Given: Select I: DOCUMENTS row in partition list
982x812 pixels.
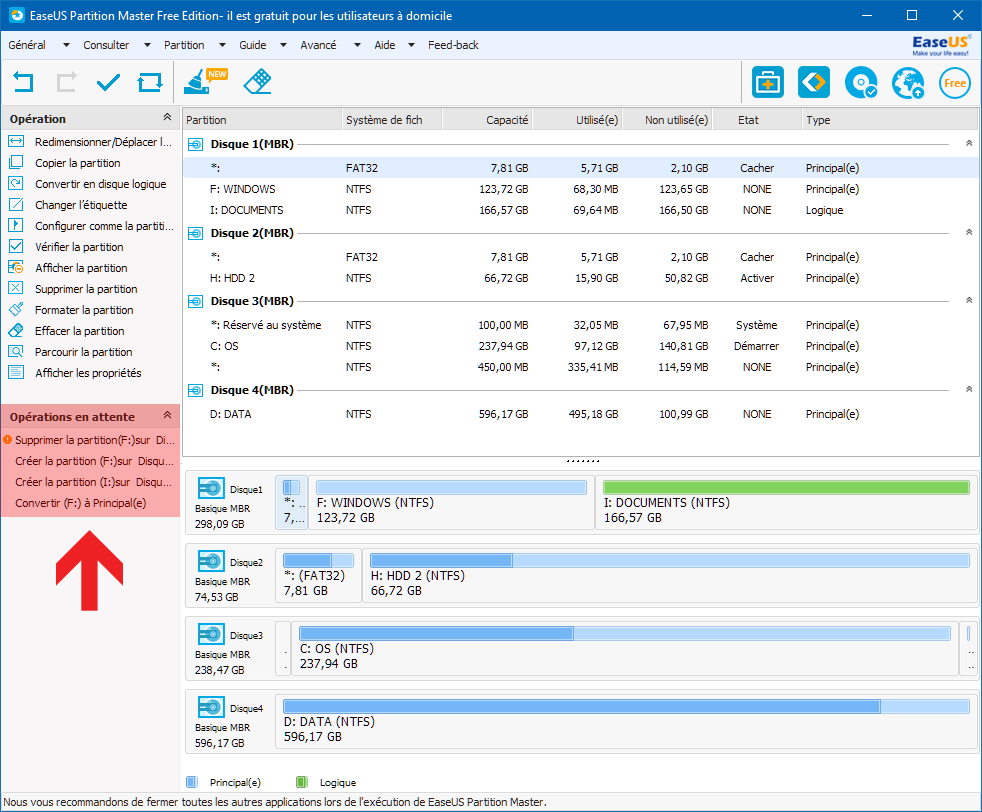Looking at the screenshot, I should (580, 210).
